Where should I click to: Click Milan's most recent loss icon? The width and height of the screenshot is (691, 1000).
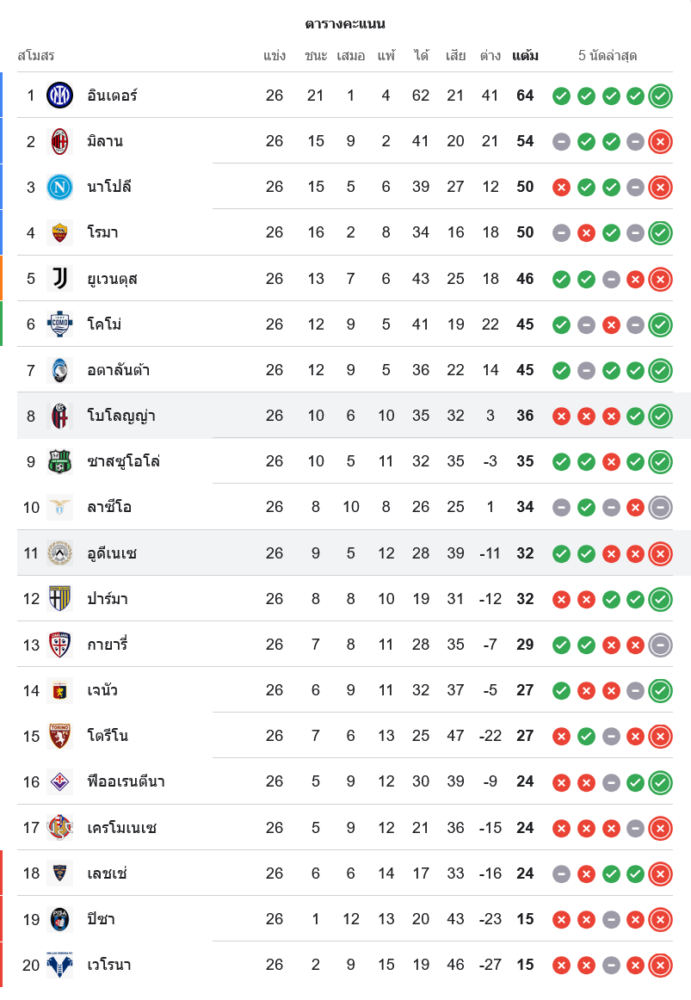660,142
